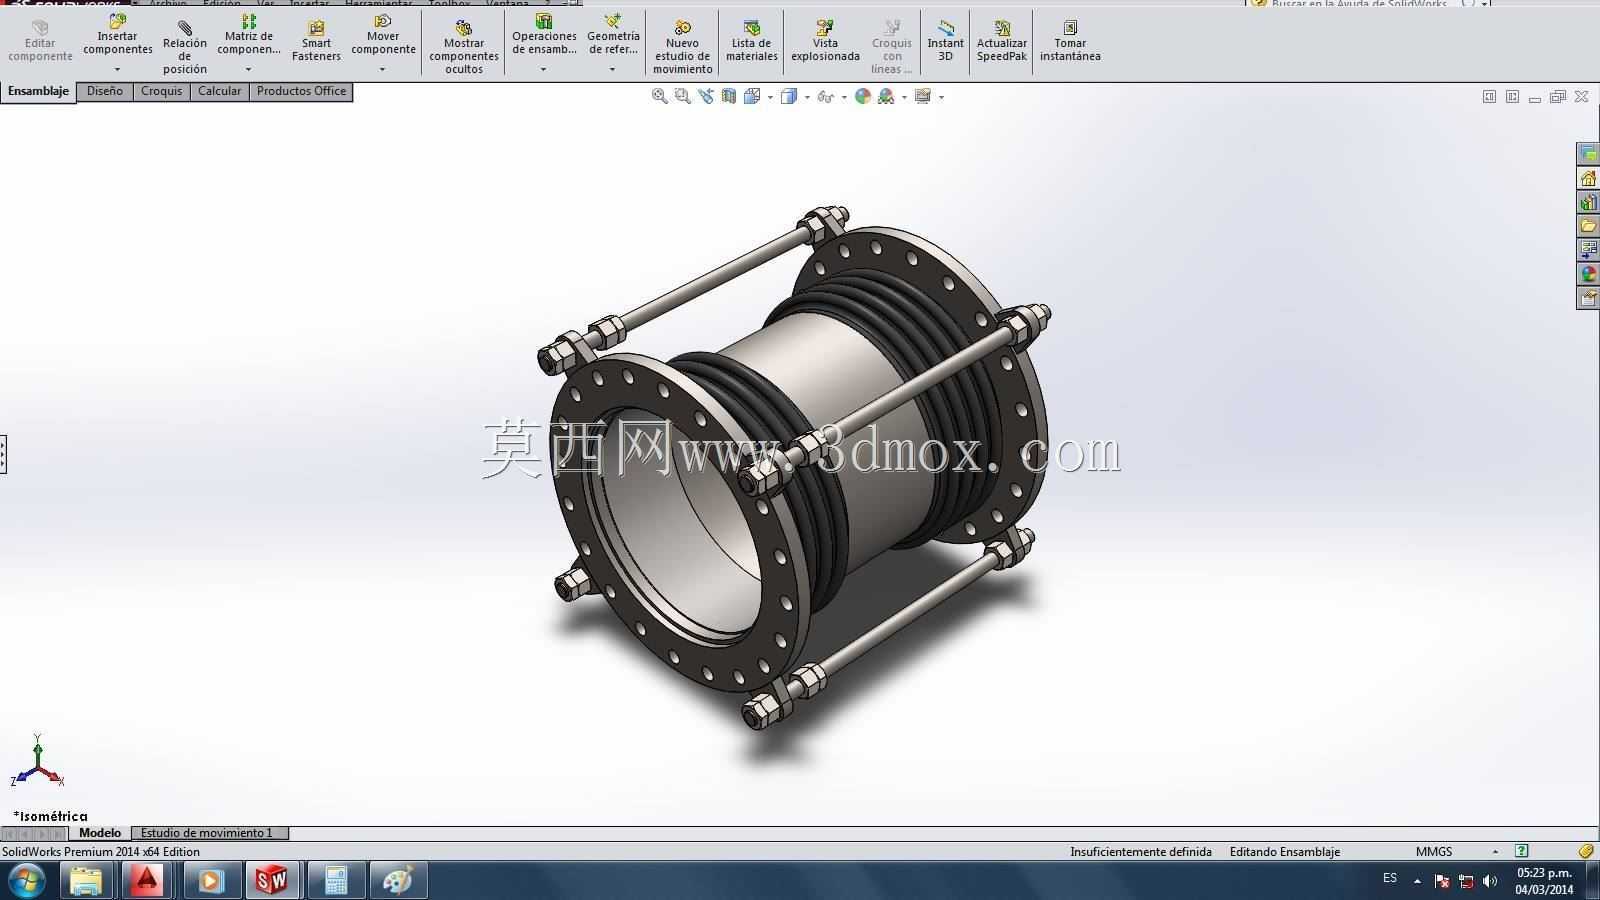This screenshot has height=900, width=1600.
Task: Switch to Croquis tab
Action: coord(161,91)
